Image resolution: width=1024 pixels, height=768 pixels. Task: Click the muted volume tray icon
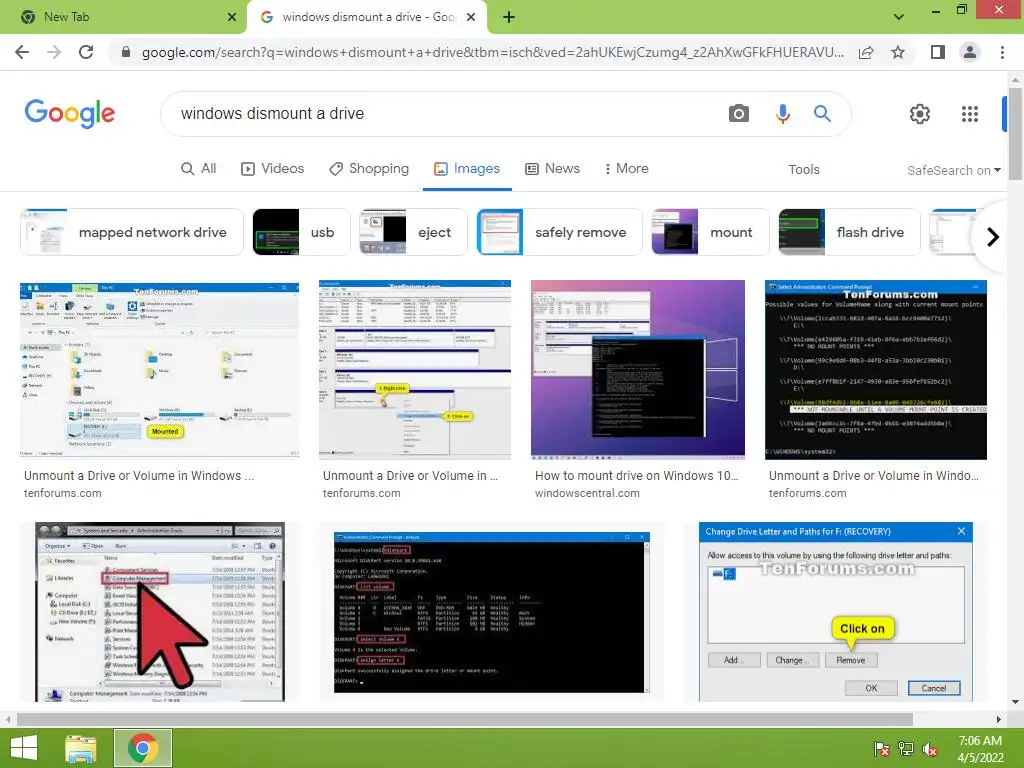pyautogui.click(x=930, y=749)
